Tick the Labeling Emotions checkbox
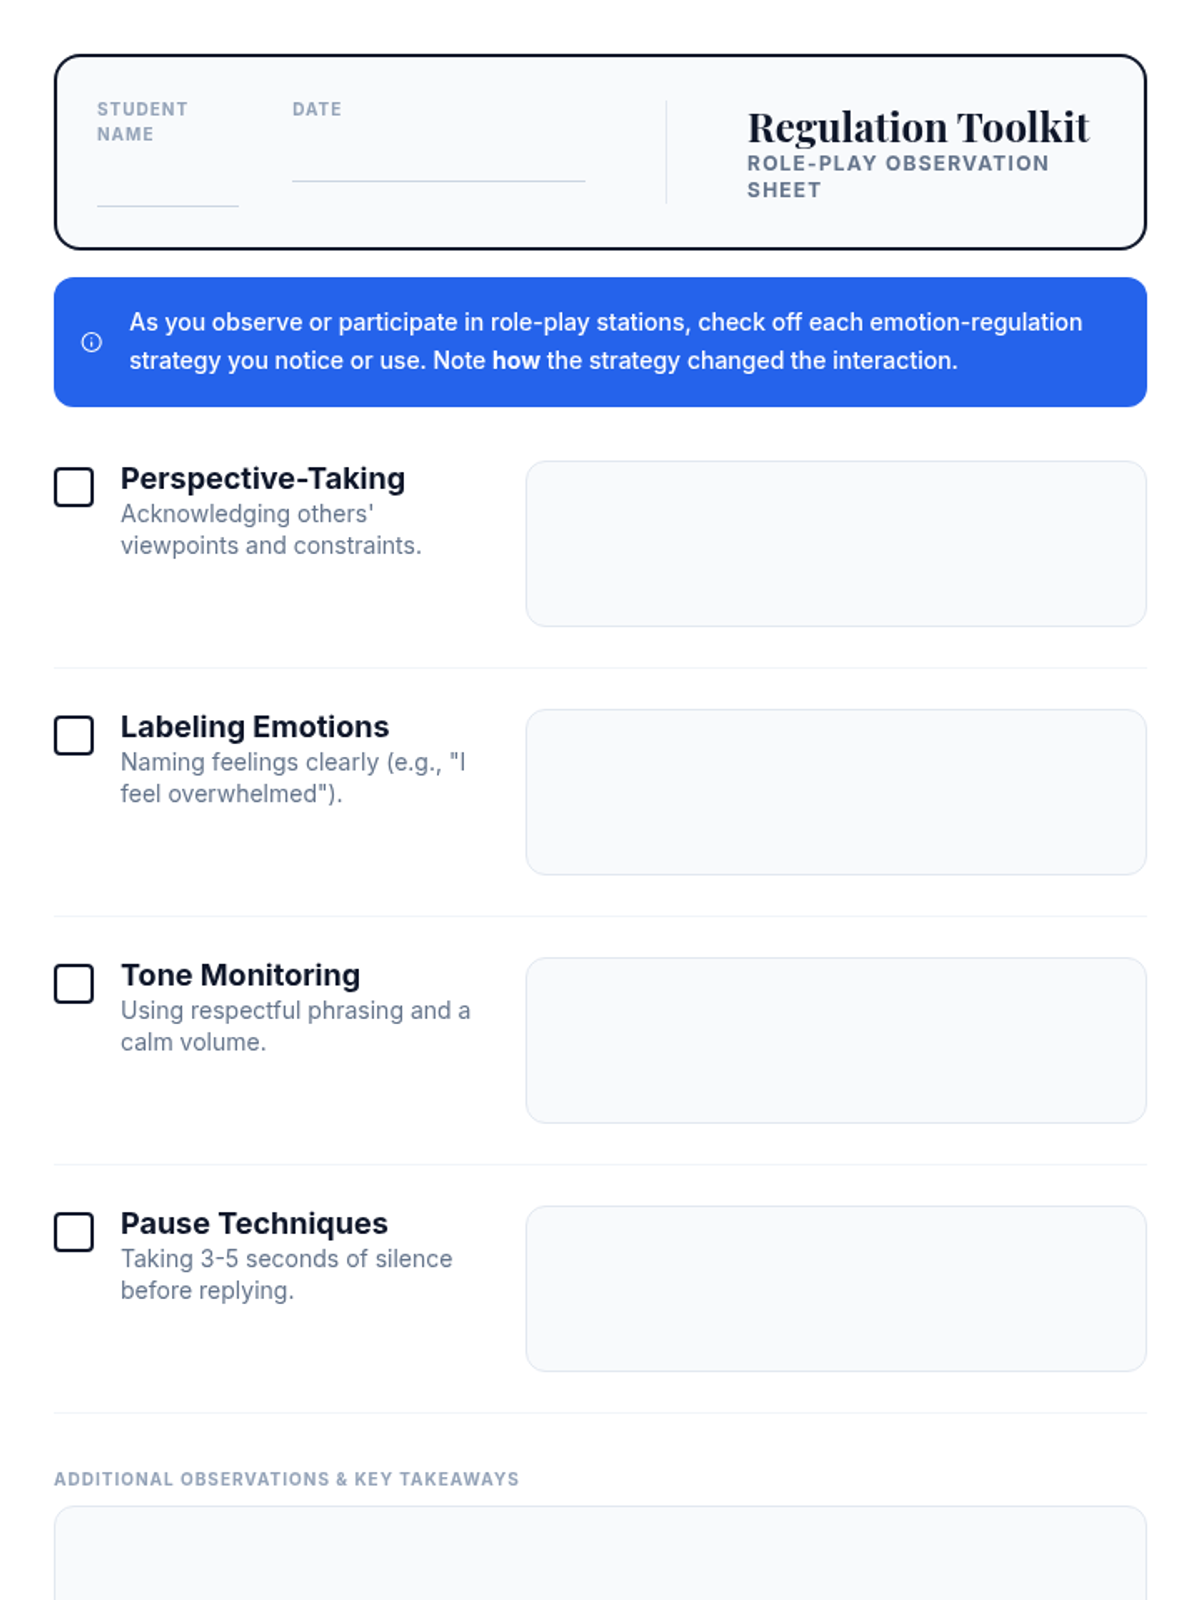 (74, 735)
